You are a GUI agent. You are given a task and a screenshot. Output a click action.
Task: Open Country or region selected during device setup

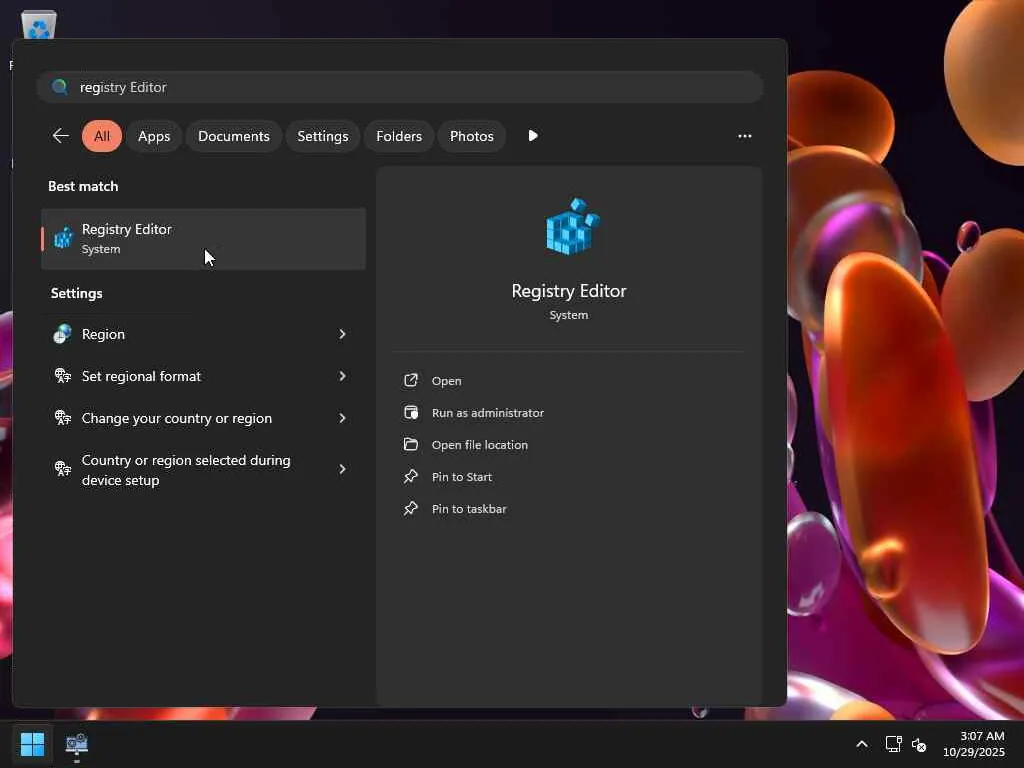202,470
